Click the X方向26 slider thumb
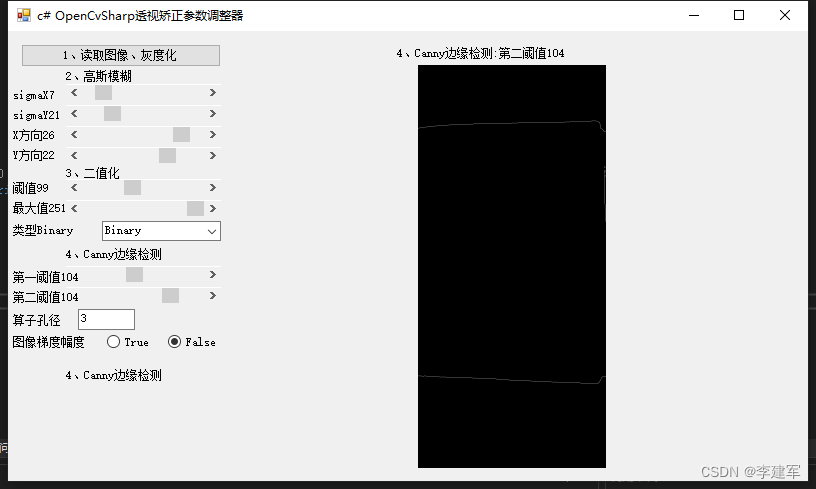This screenshot has width=816, height=489. tap(181, 134)
